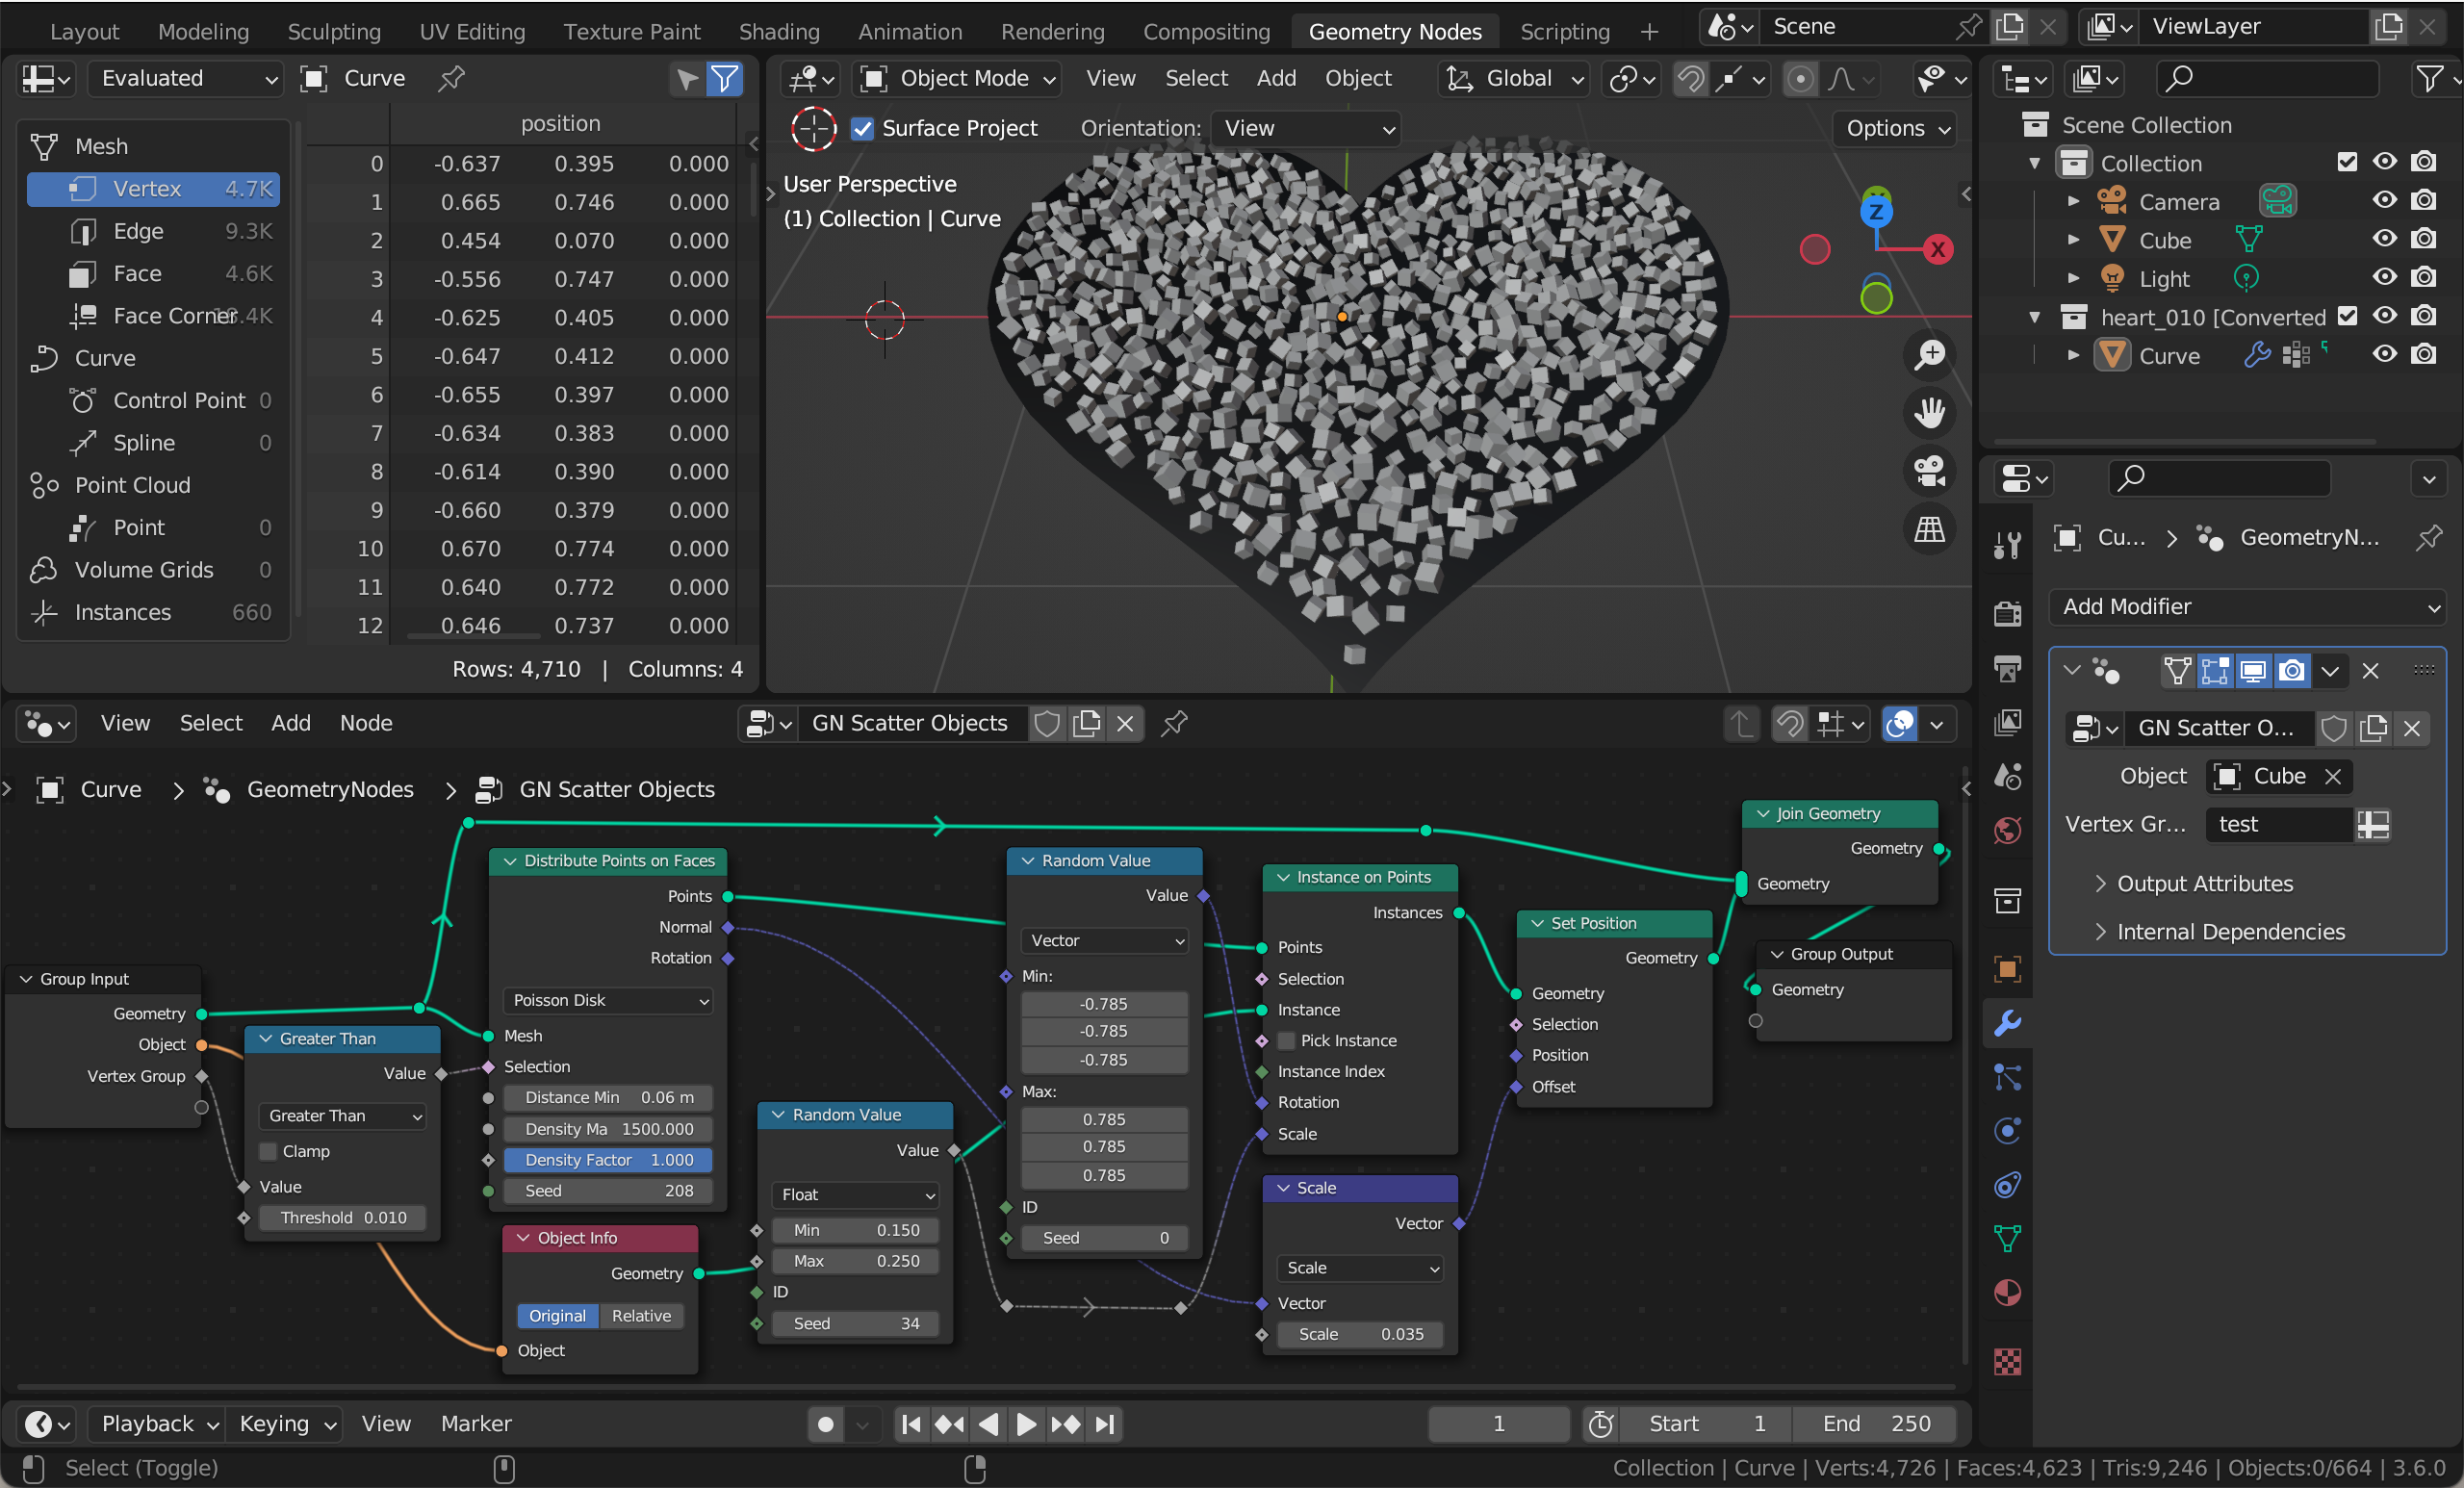Toggle Clamp checkbox in Greater Than node
Viewport: 2464px width, 1488px height.
tap(268, 1151)
